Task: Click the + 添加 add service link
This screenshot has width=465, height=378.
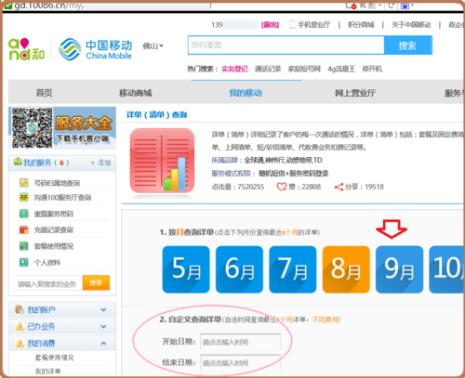Action: [101, 163]
